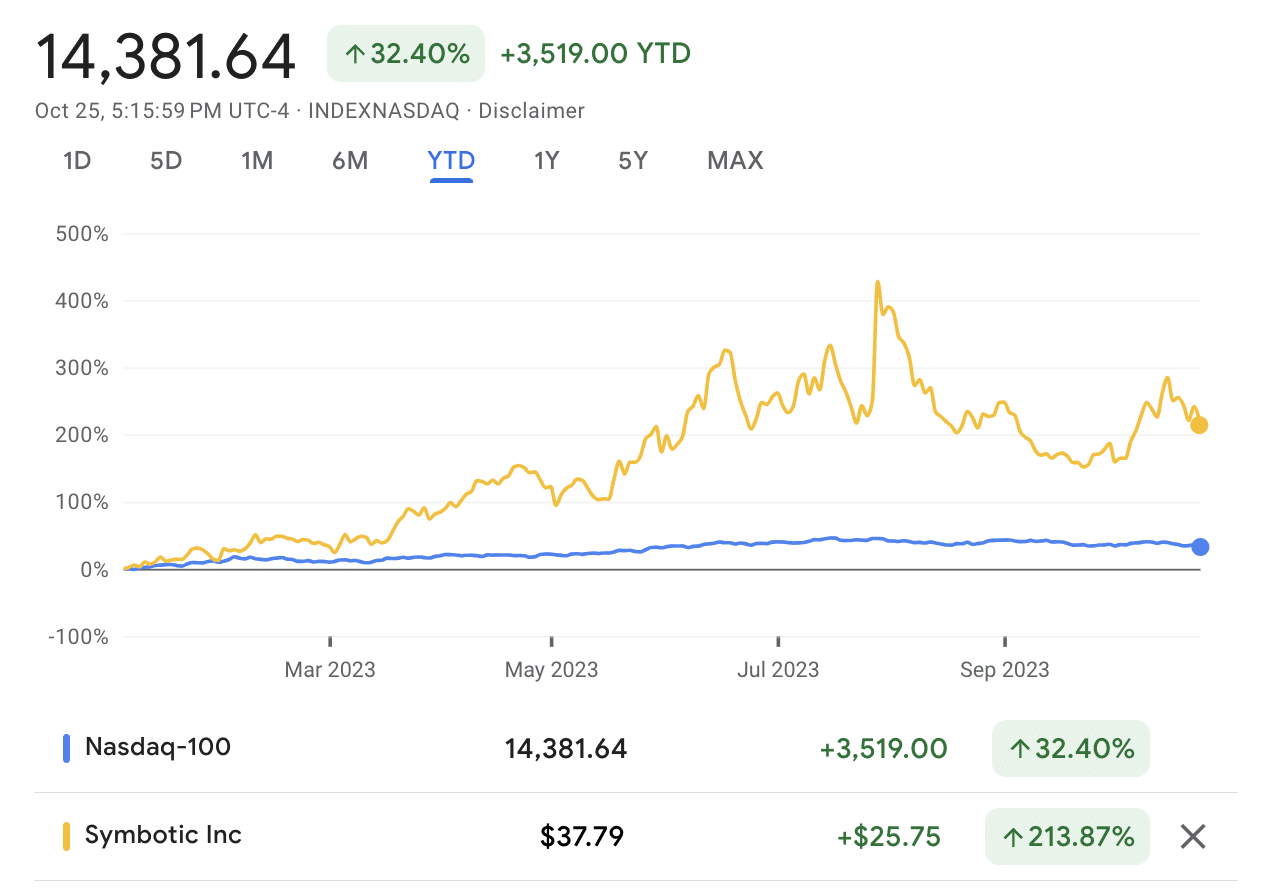The image size is (1262, 890).
Task: Switch chart to 1M range
Action: pos(257,160)
